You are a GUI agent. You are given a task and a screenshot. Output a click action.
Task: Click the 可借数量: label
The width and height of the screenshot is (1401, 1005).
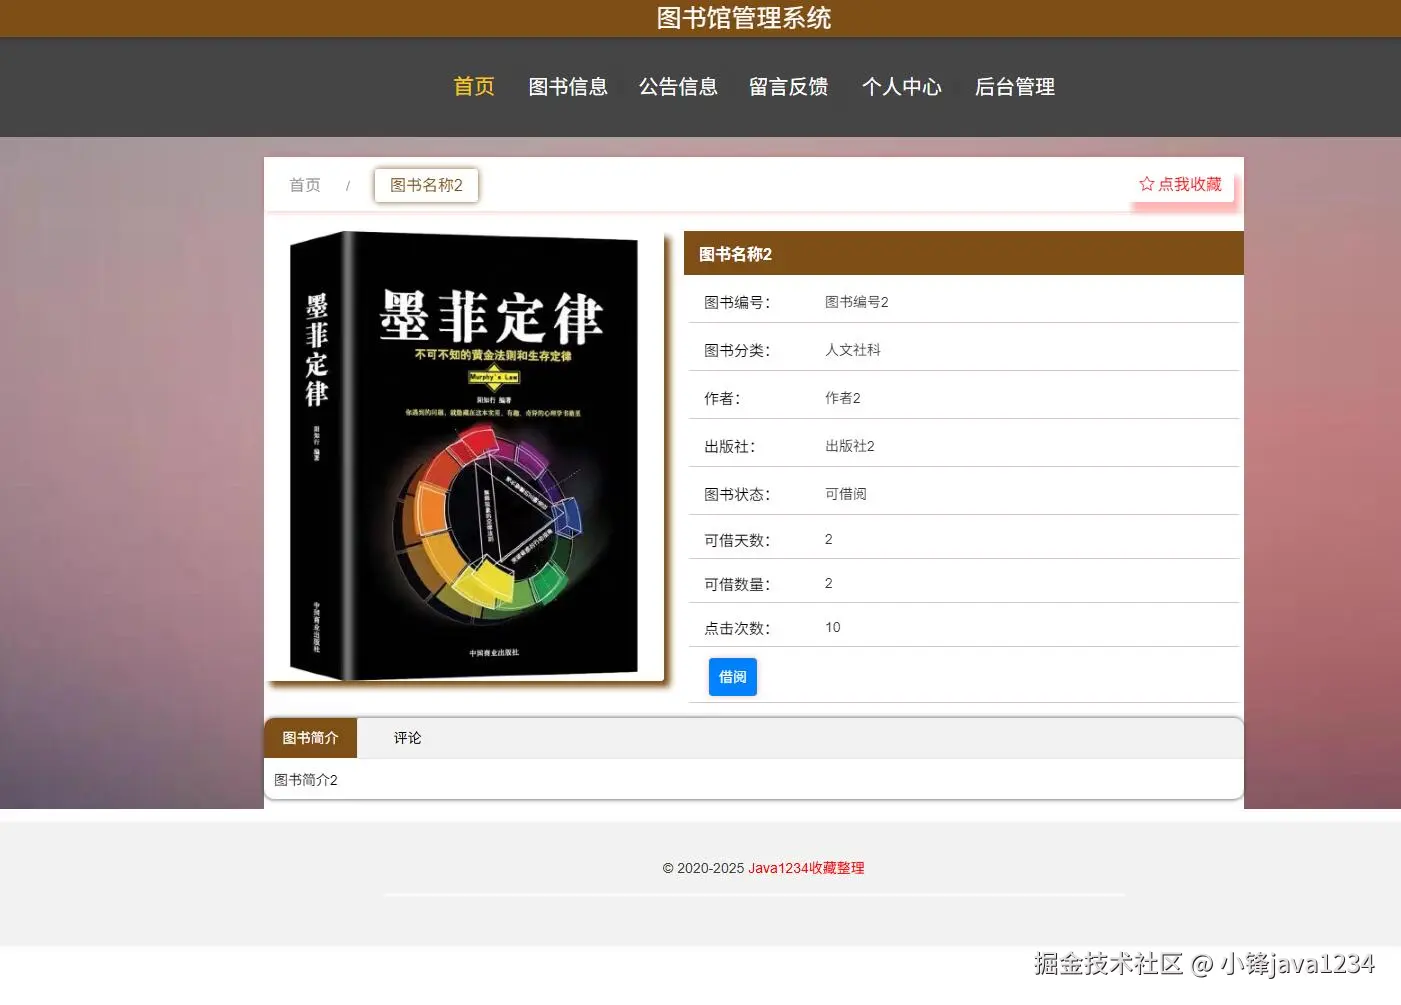click(737, 584)
